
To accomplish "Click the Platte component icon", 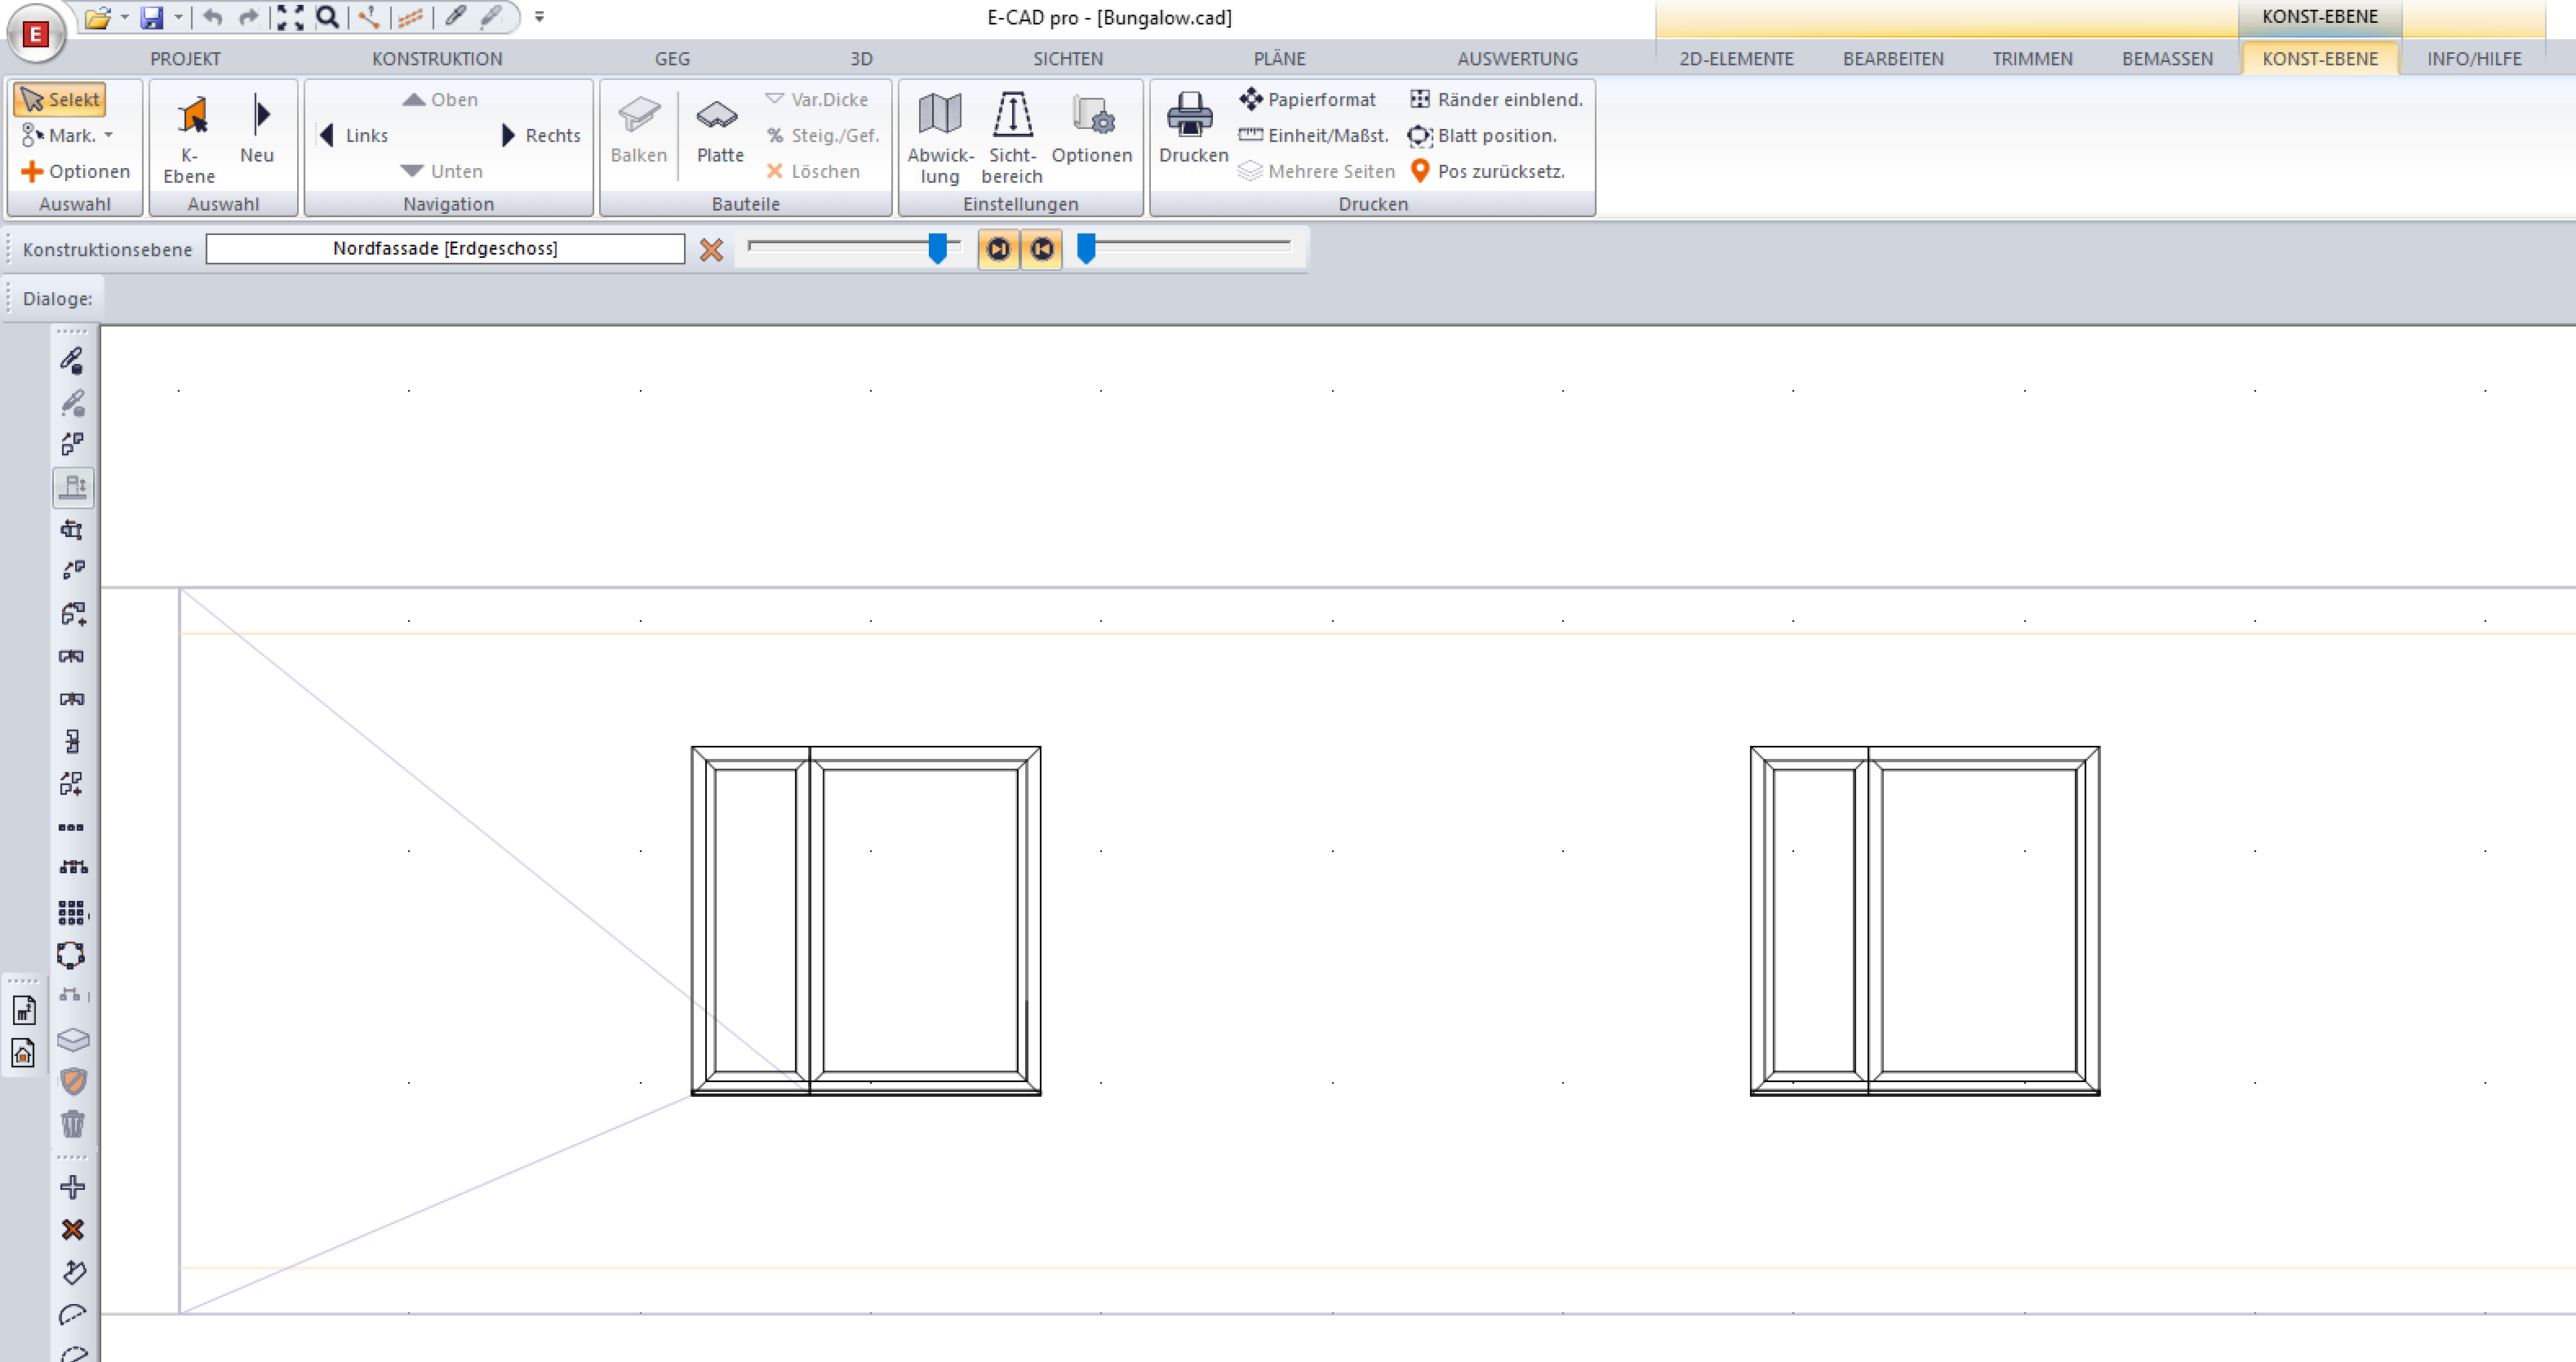I will (718, 117).
